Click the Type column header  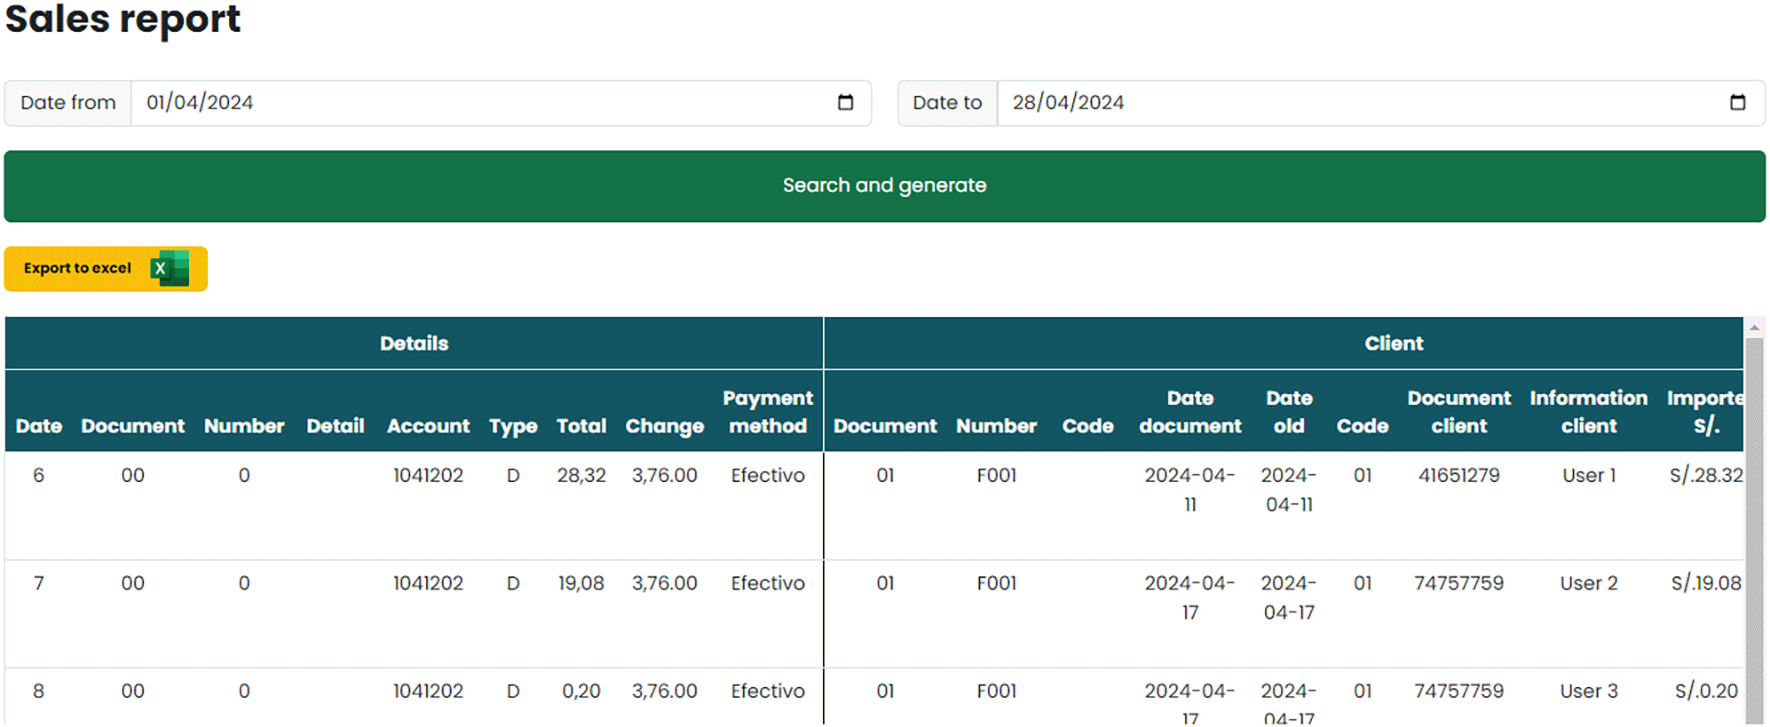[513, 426]
